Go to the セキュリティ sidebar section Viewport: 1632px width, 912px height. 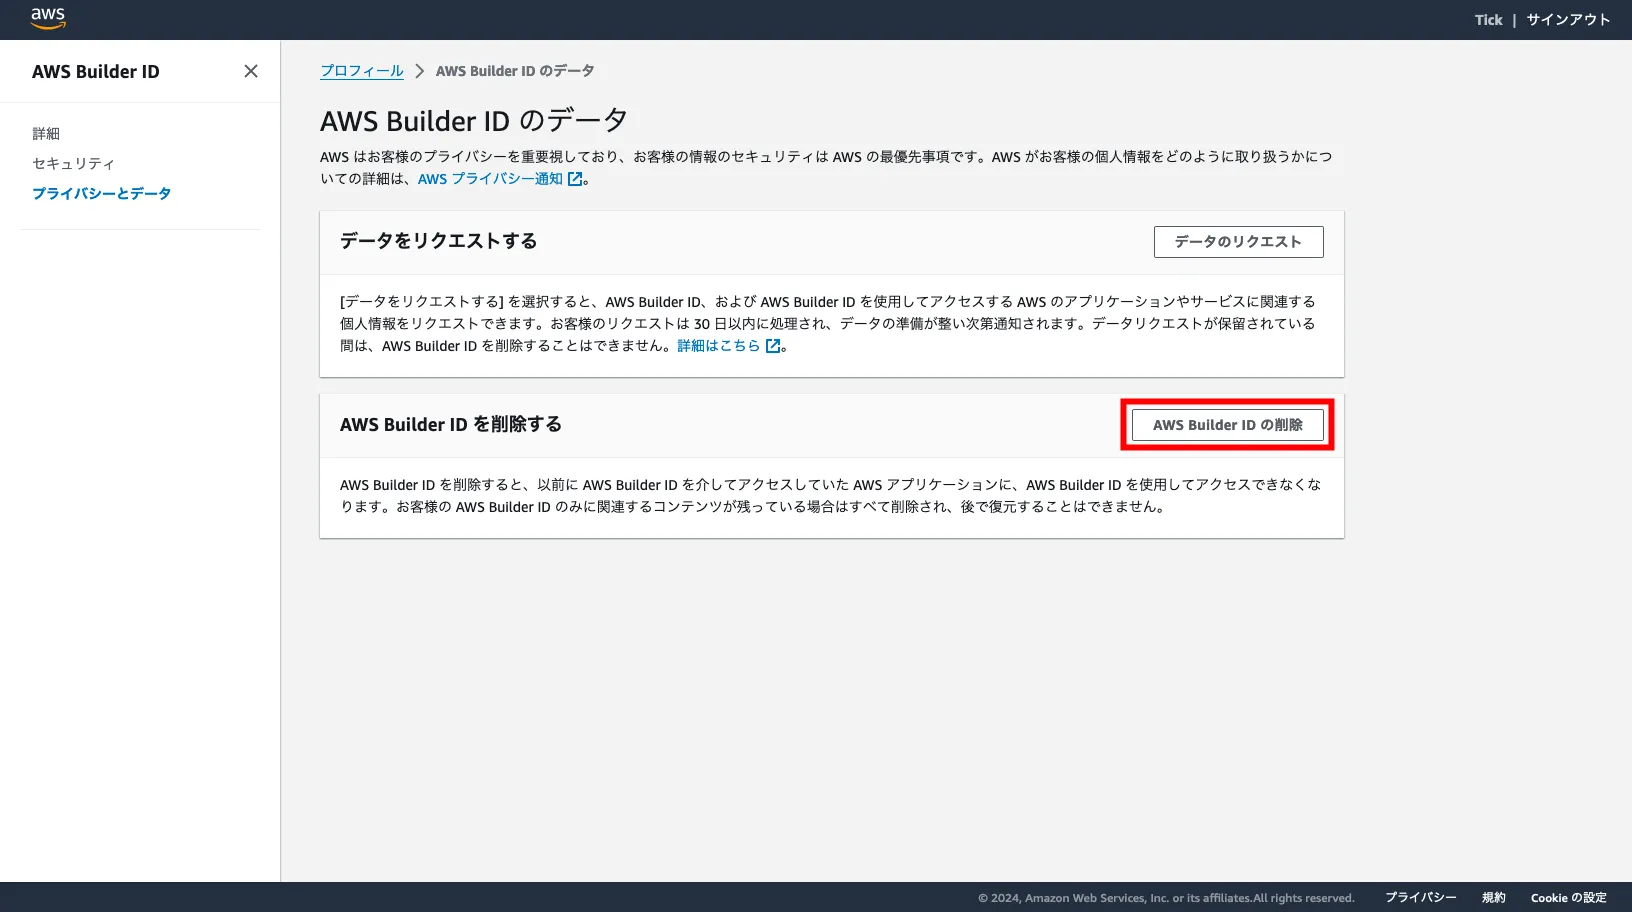point(73,163)
